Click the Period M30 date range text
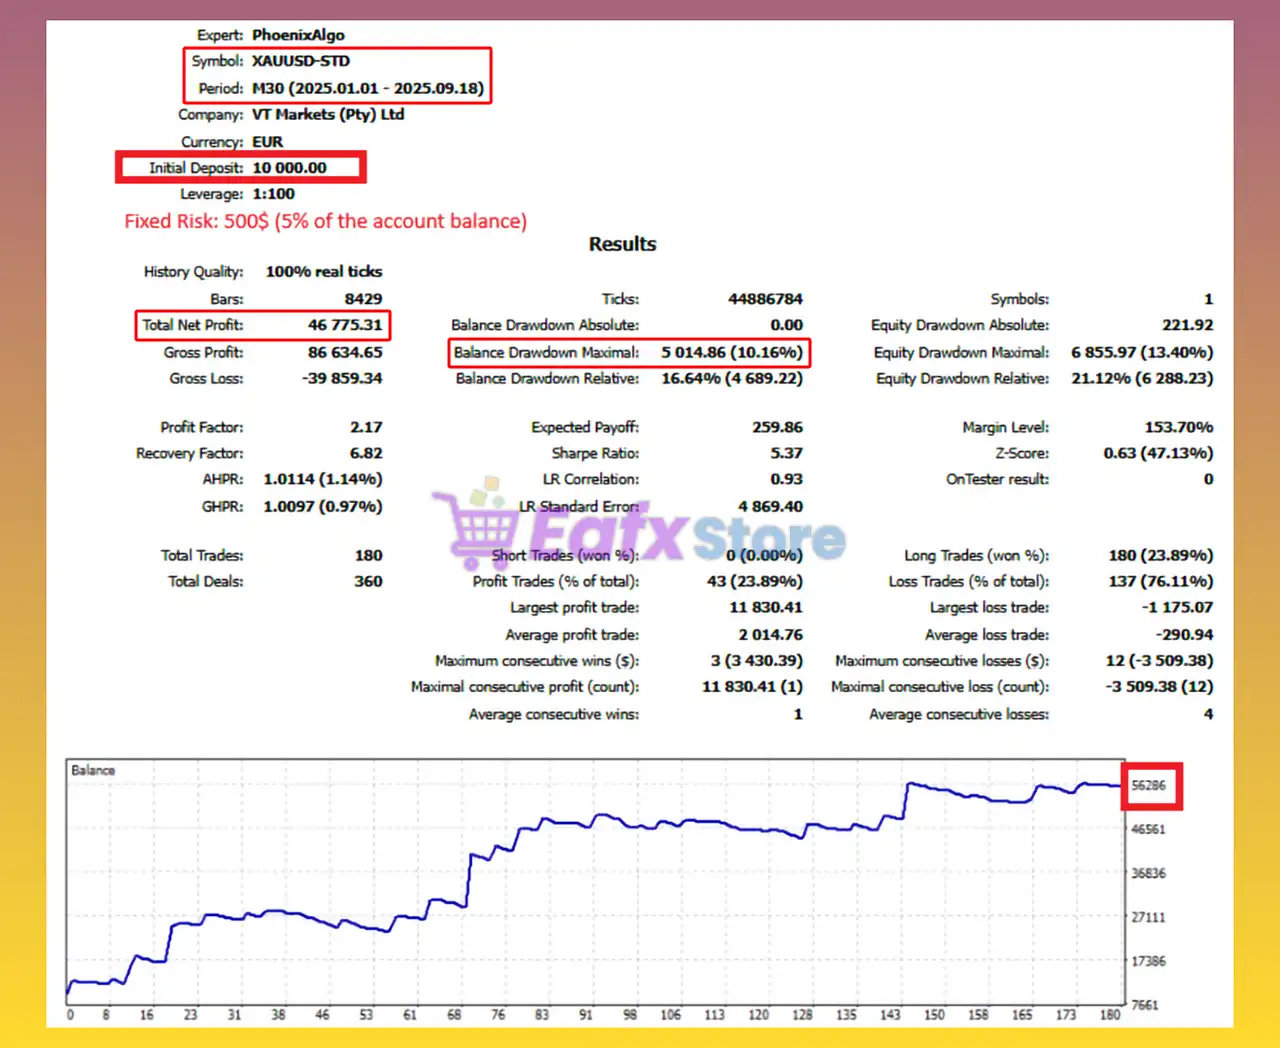 370,88
